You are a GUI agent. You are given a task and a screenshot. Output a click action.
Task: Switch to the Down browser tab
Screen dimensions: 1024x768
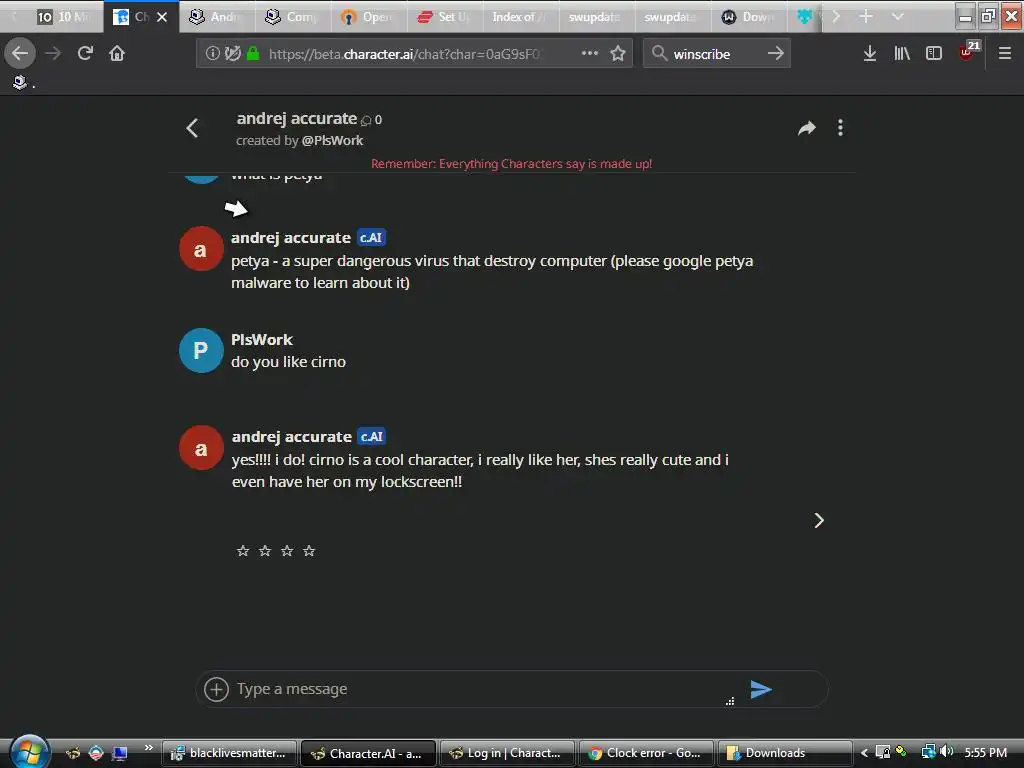coord(748,17)
